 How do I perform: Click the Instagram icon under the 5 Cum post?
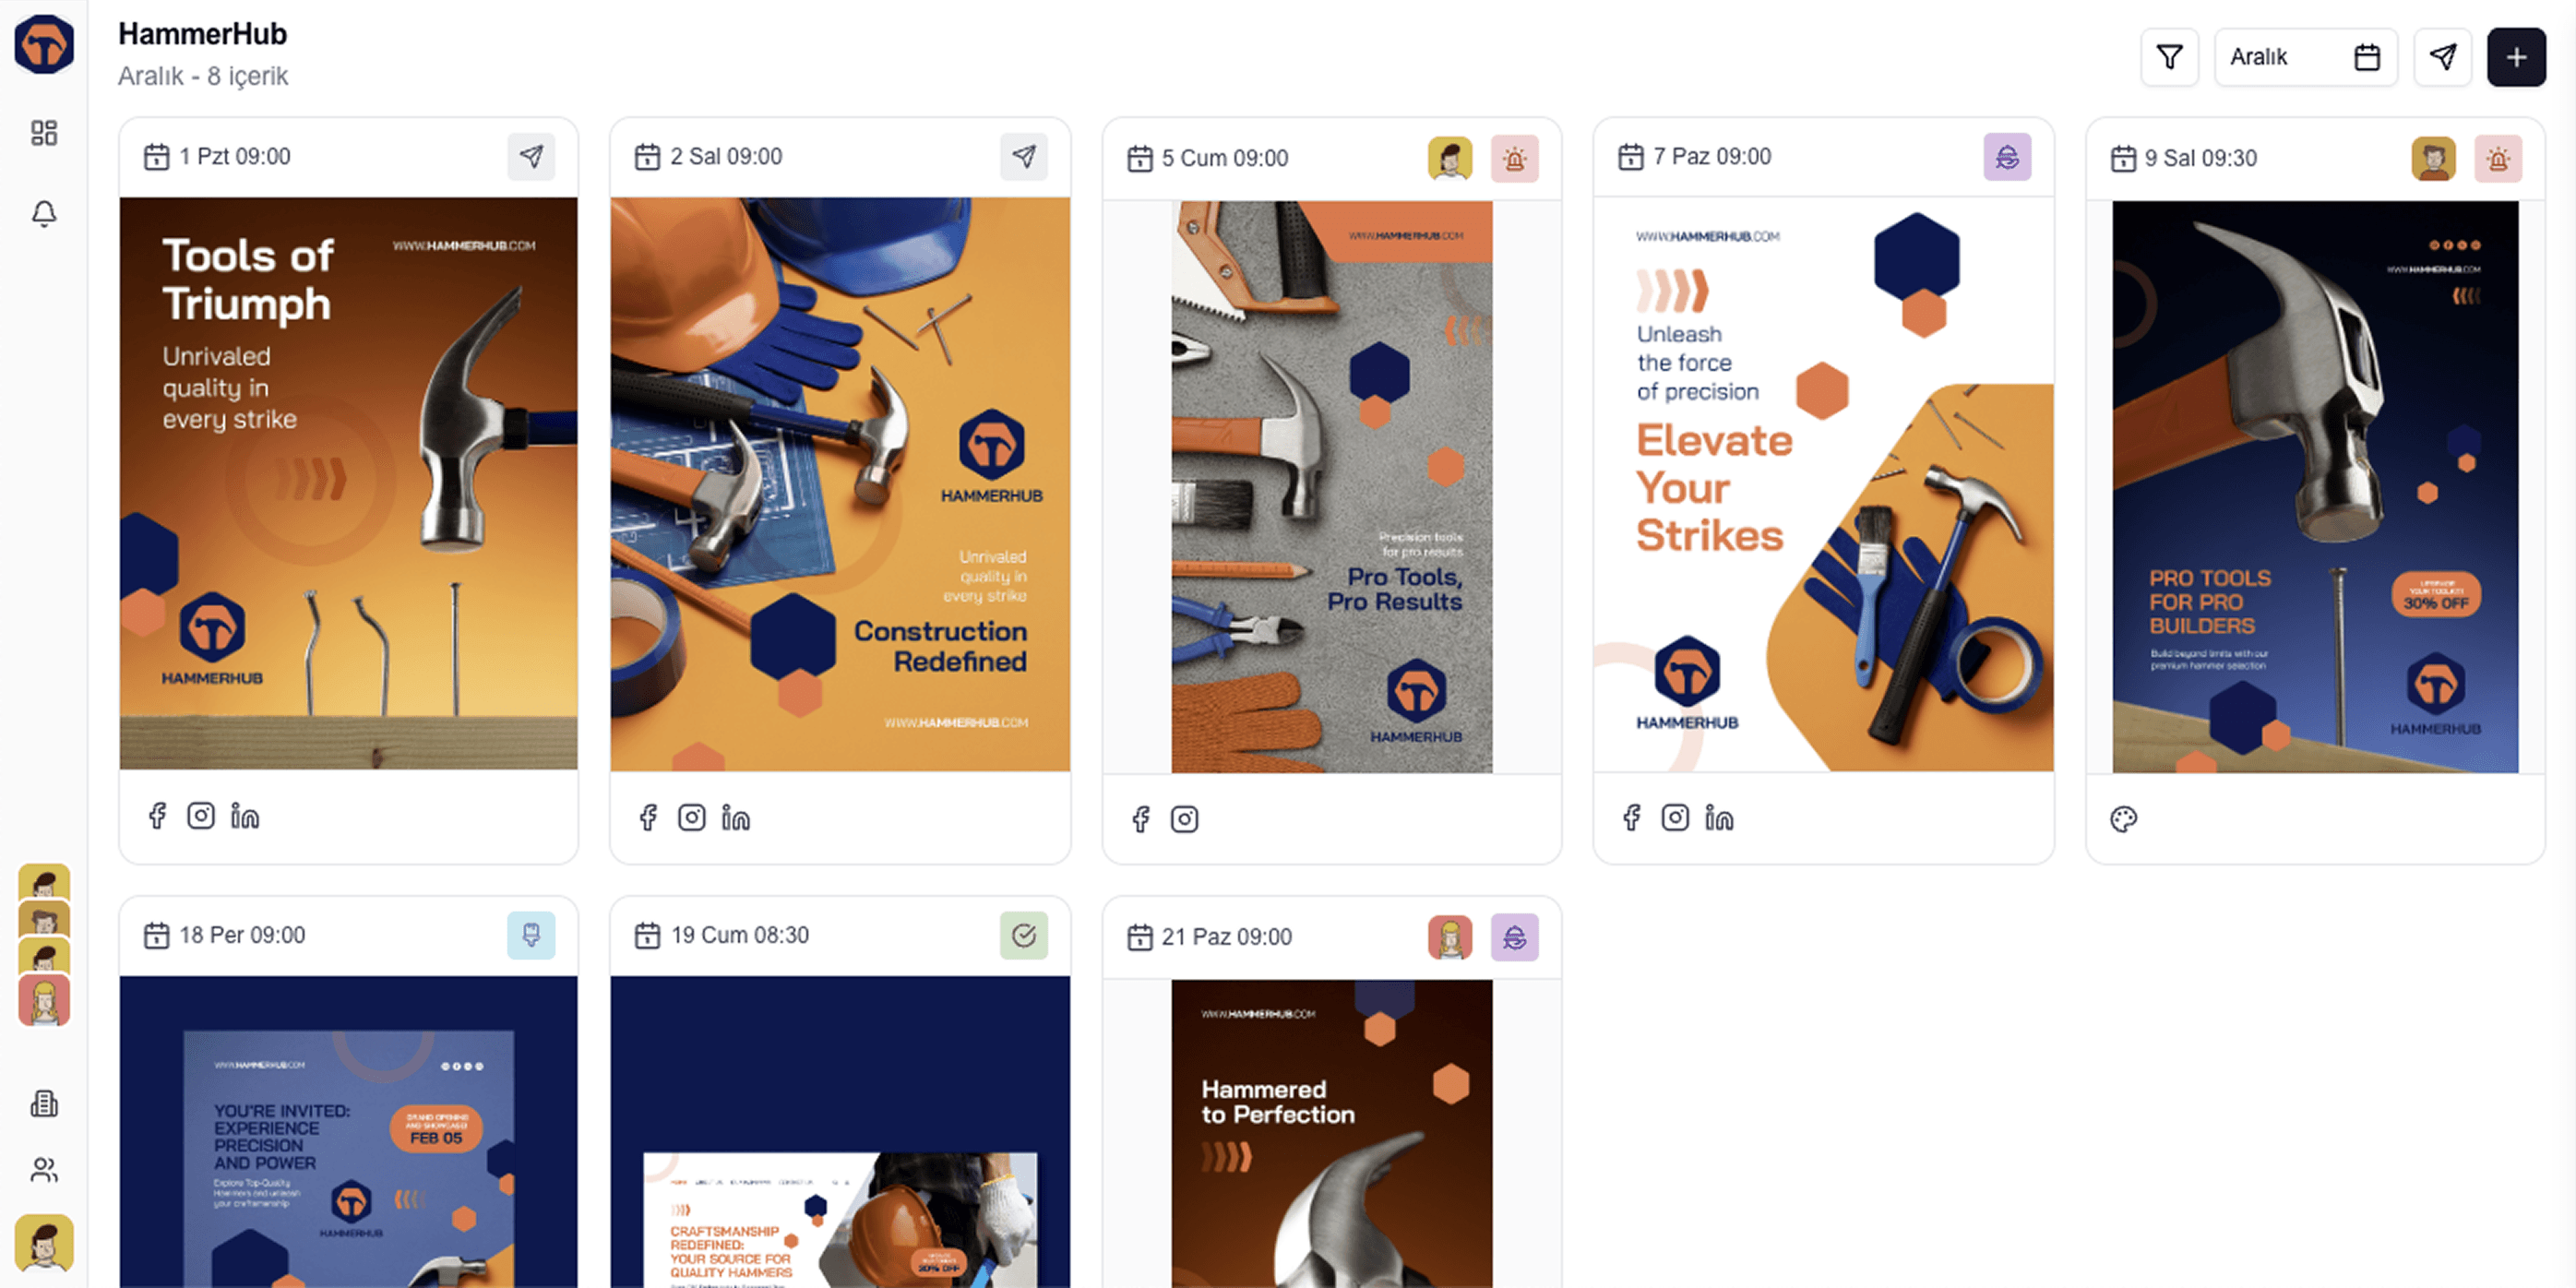tap(1184, 819)
